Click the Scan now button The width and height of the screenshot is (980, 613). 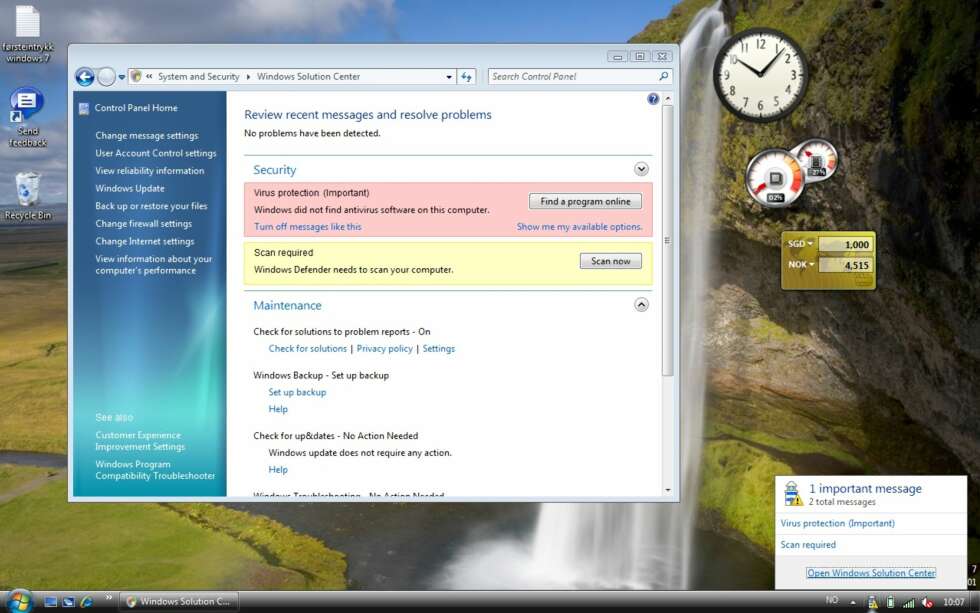point(611,261)
